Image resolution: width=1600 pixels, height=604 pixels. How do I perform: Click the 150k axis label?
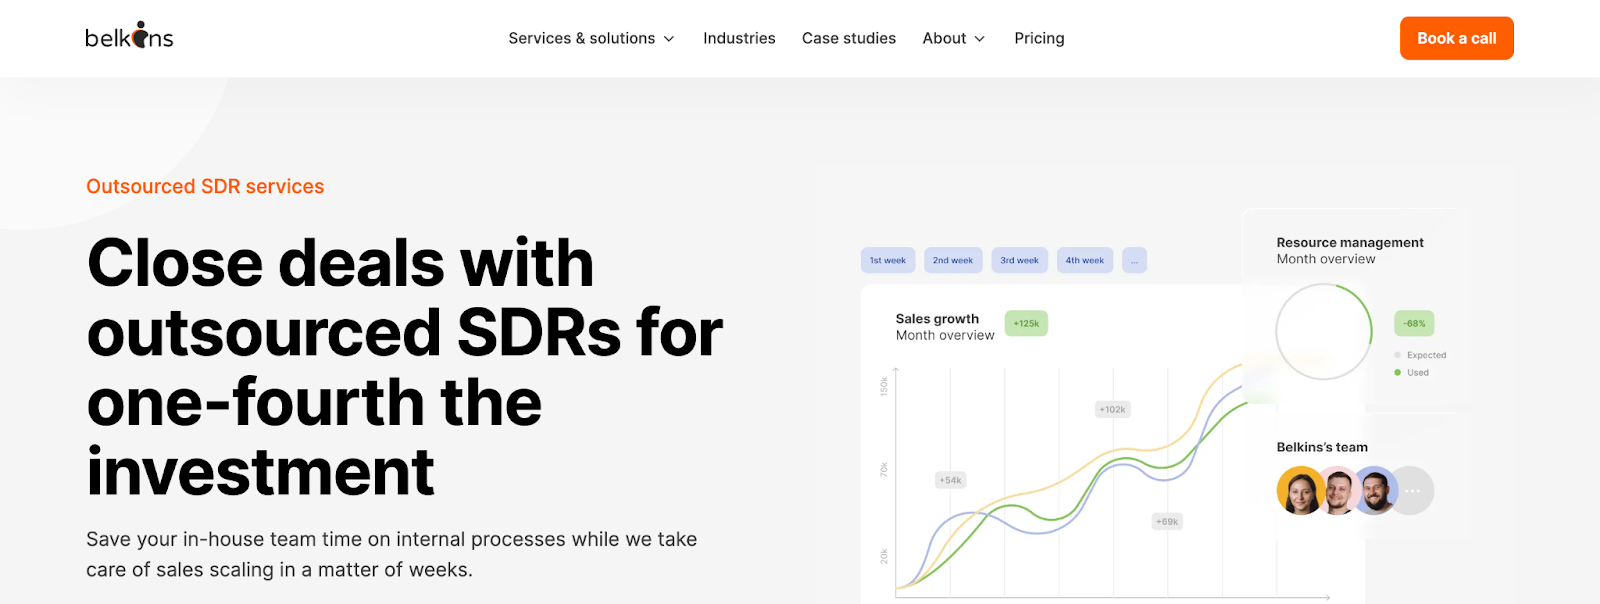(884, 387)
